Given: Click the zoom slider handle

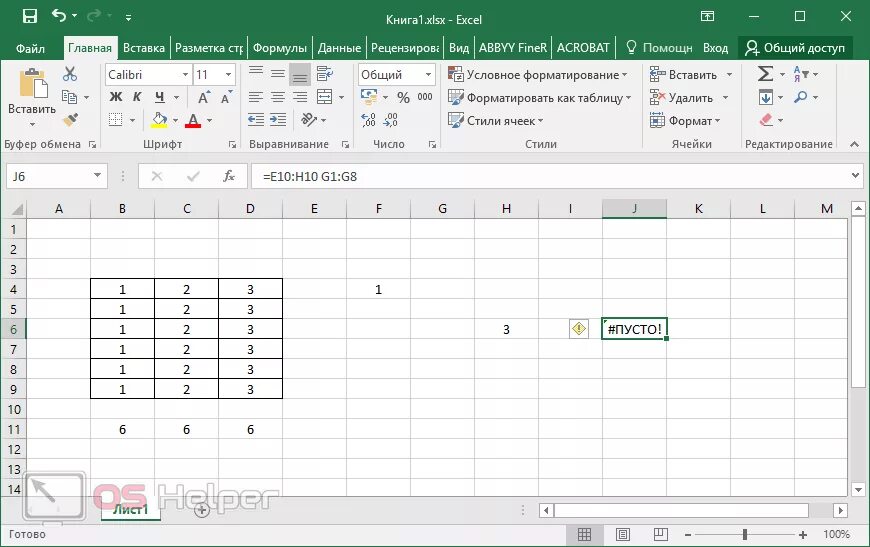Looking at the screenshot, I should click(x=745, y=535).
